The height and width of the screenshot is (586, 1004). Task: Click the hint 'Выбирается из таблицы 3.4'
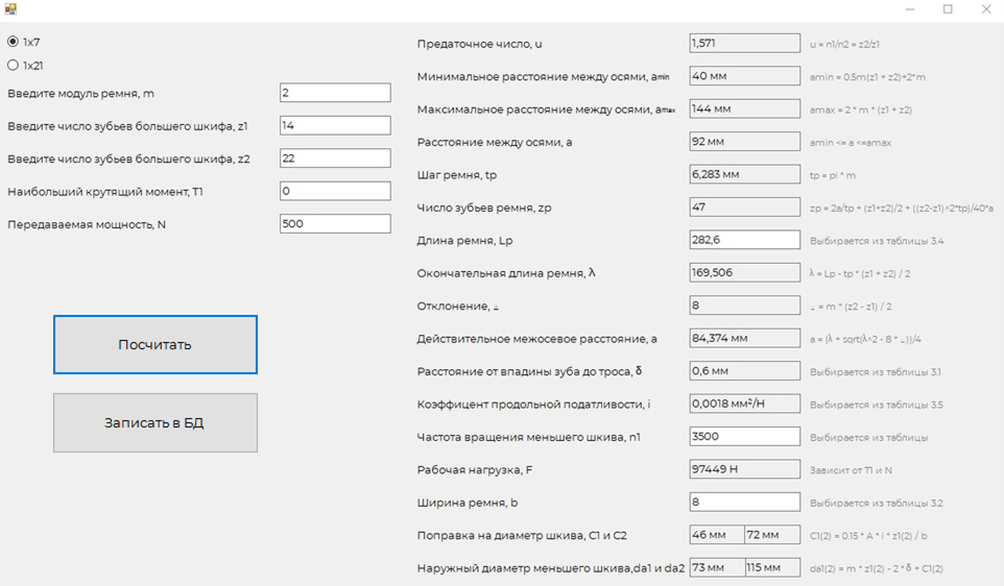click(x=877, y=241)
